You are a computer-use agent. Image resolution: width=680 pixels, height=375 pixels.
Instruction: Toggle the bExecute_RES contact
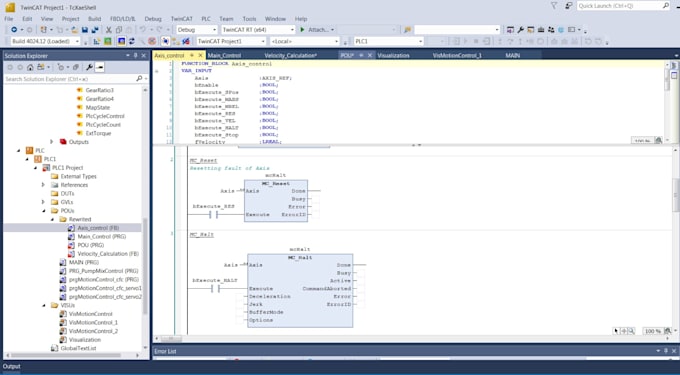pyautogui.click(x=213, y=215)
